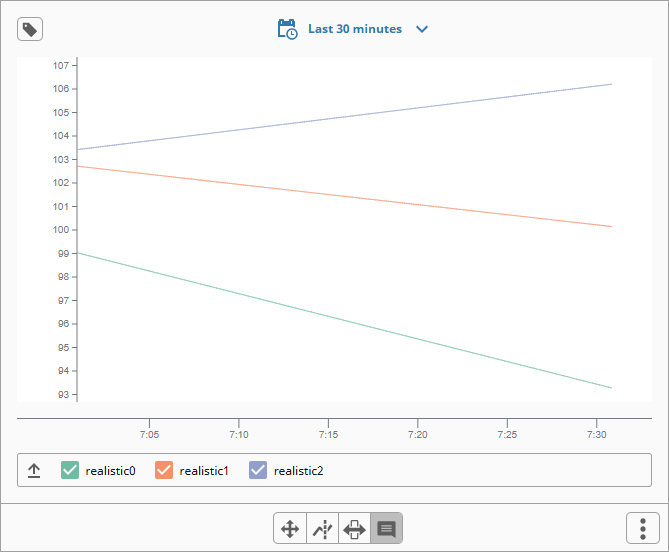Click the 7:30 time axis label
Screen dimensions: 669x552
(596, 434)
